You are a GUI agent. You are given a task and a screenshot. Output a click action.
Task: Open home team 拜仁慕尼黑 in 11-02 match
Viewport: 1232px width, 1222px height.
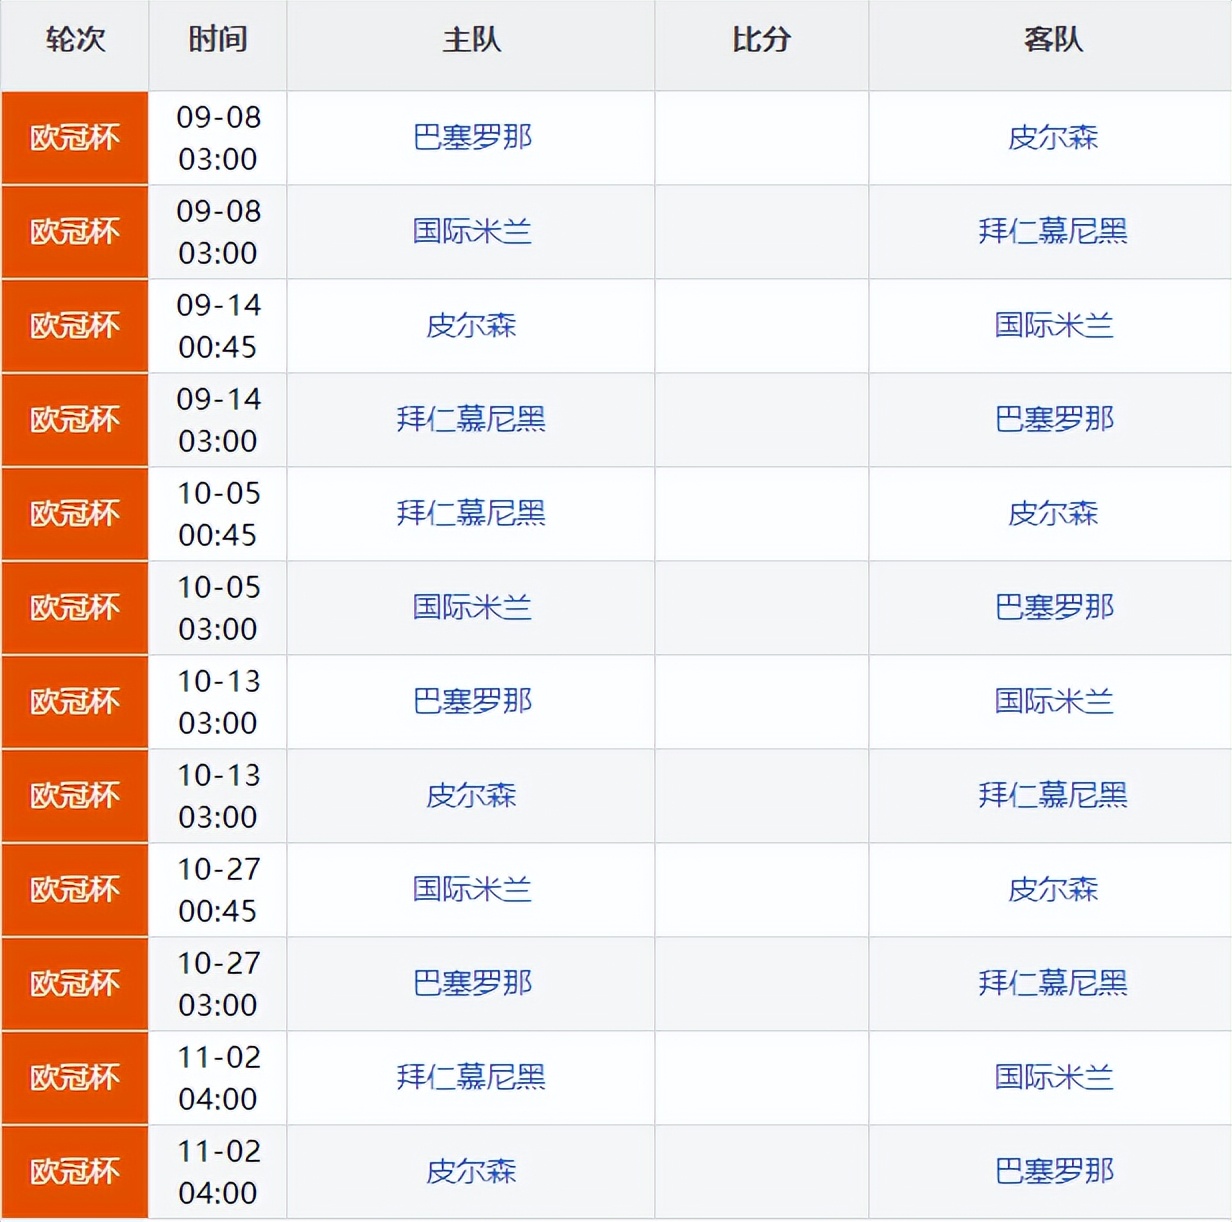coord(471,1077)
